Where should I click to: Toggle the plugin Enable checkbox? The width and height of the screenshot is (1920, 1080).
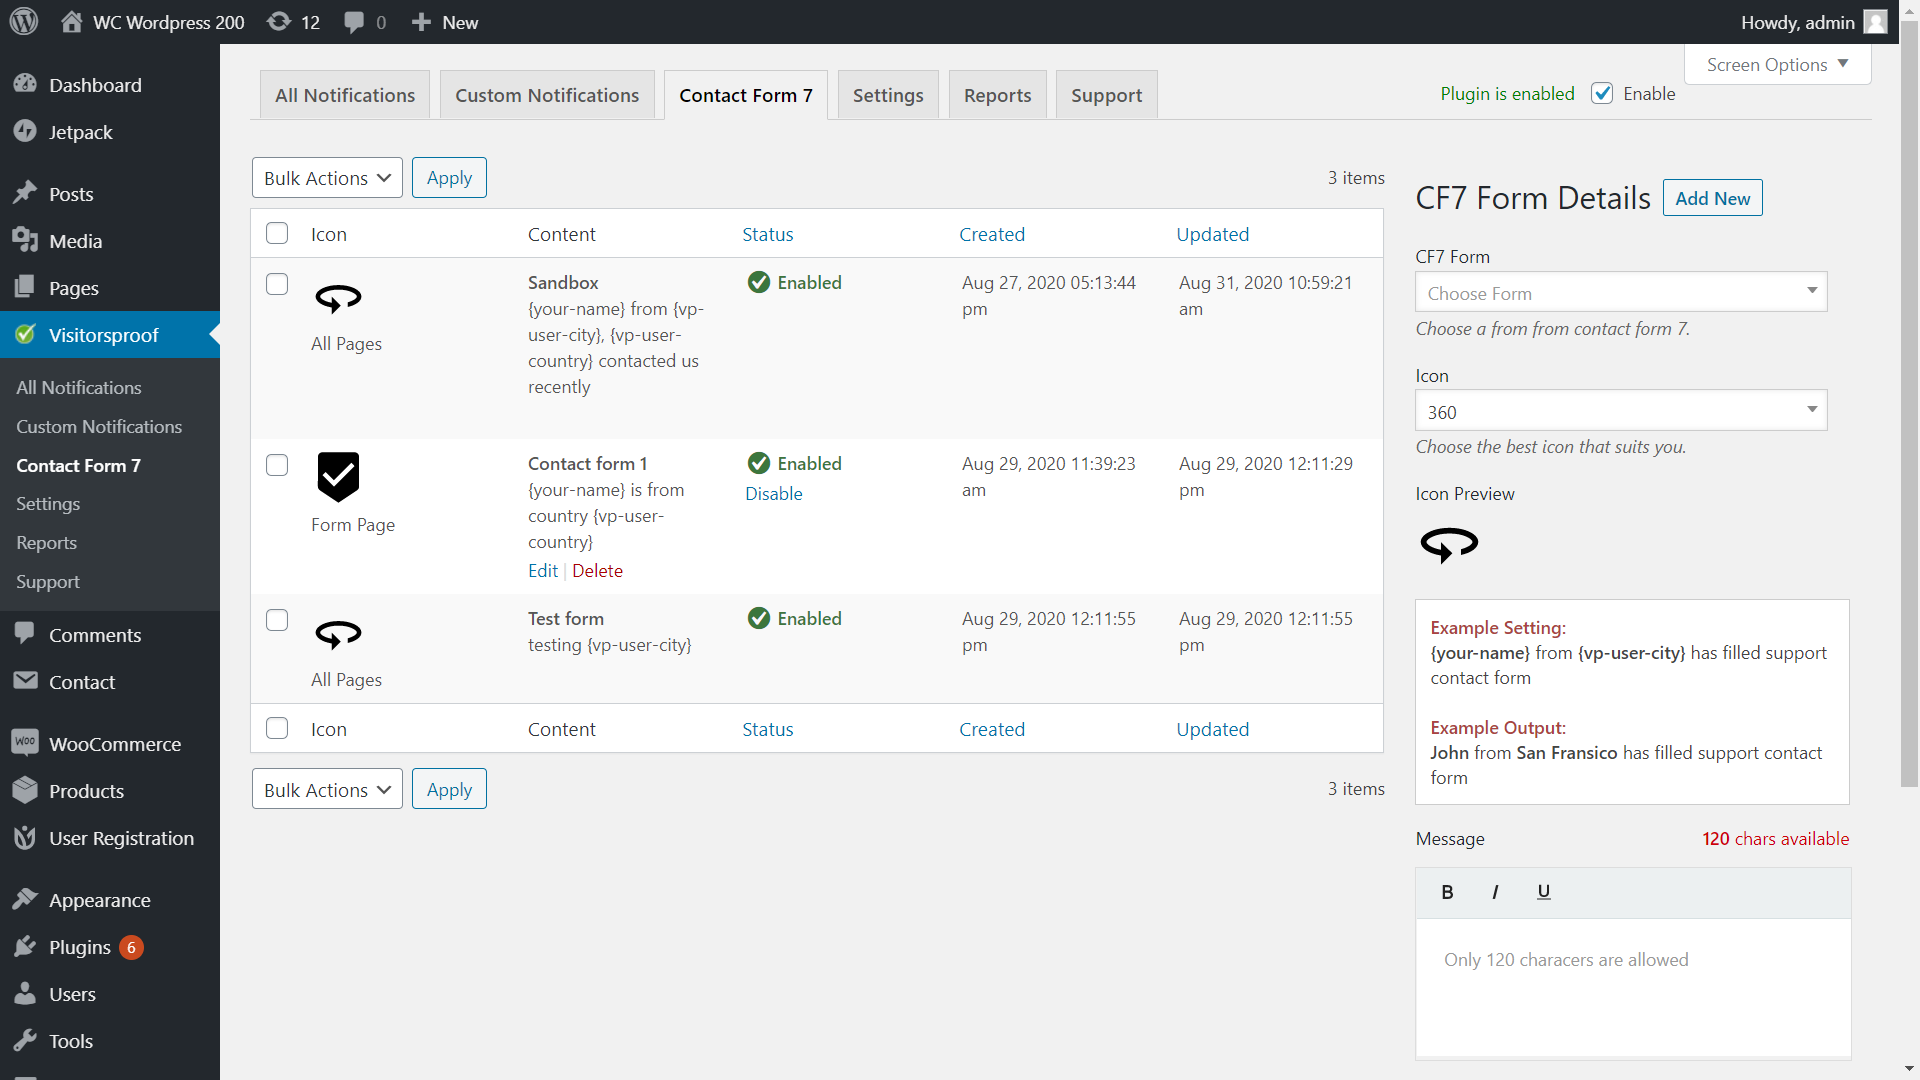(1602, 93)
